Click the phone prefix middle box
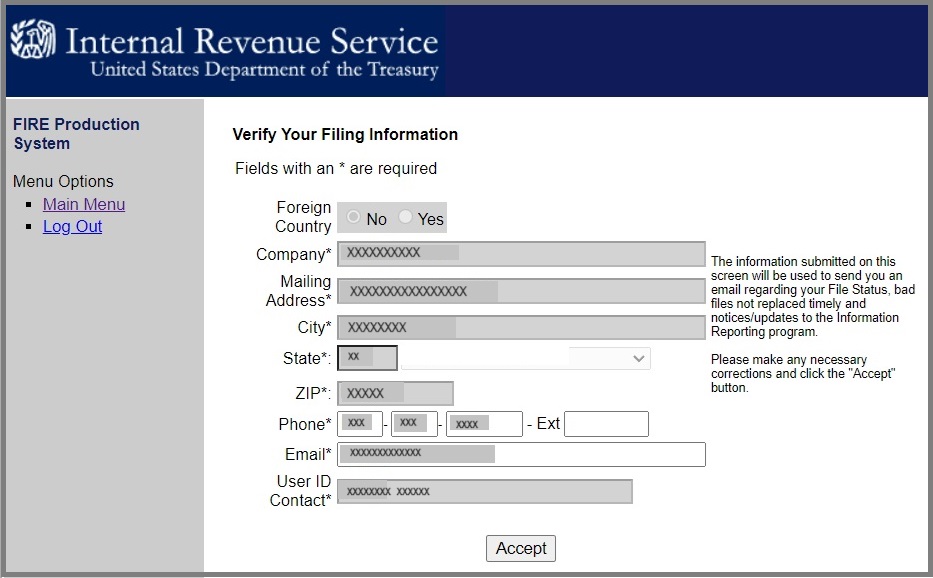This screenshot has height=578, width=933. tap(414, 424)
